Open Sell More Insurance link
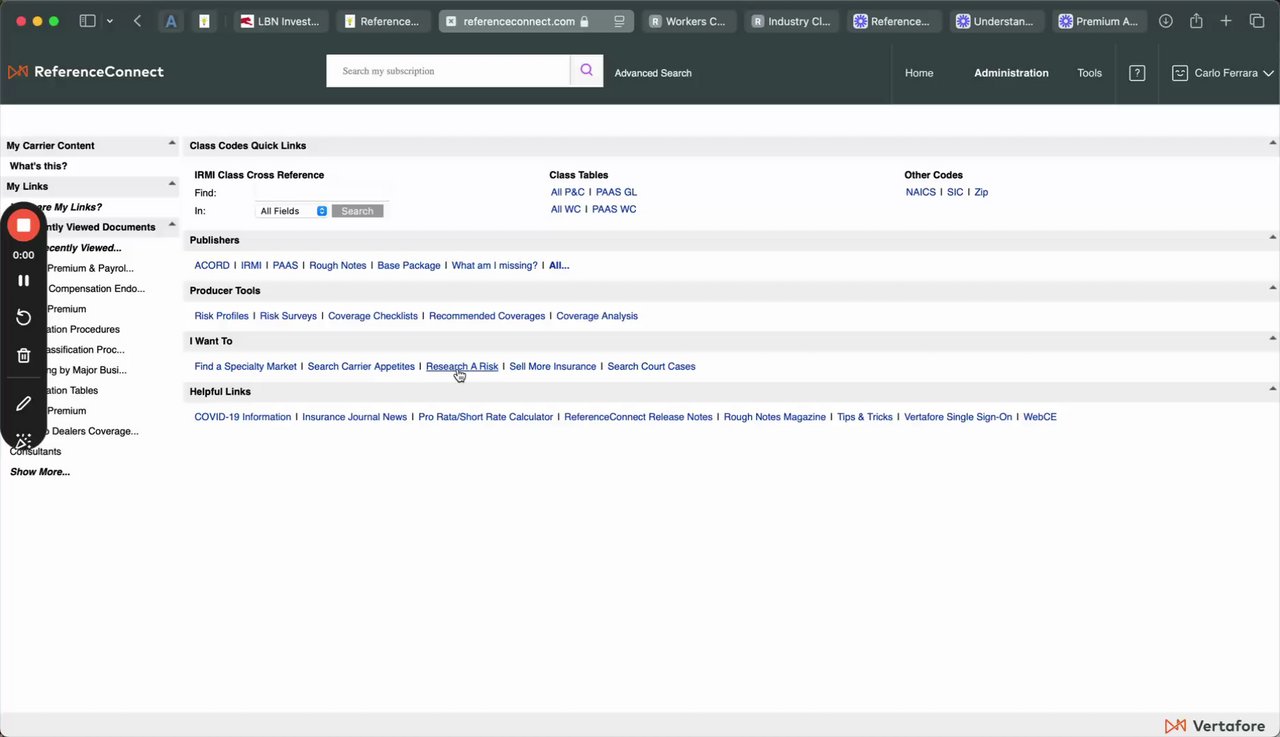This screenshot has width=1280, height=737. click(553, 366)
